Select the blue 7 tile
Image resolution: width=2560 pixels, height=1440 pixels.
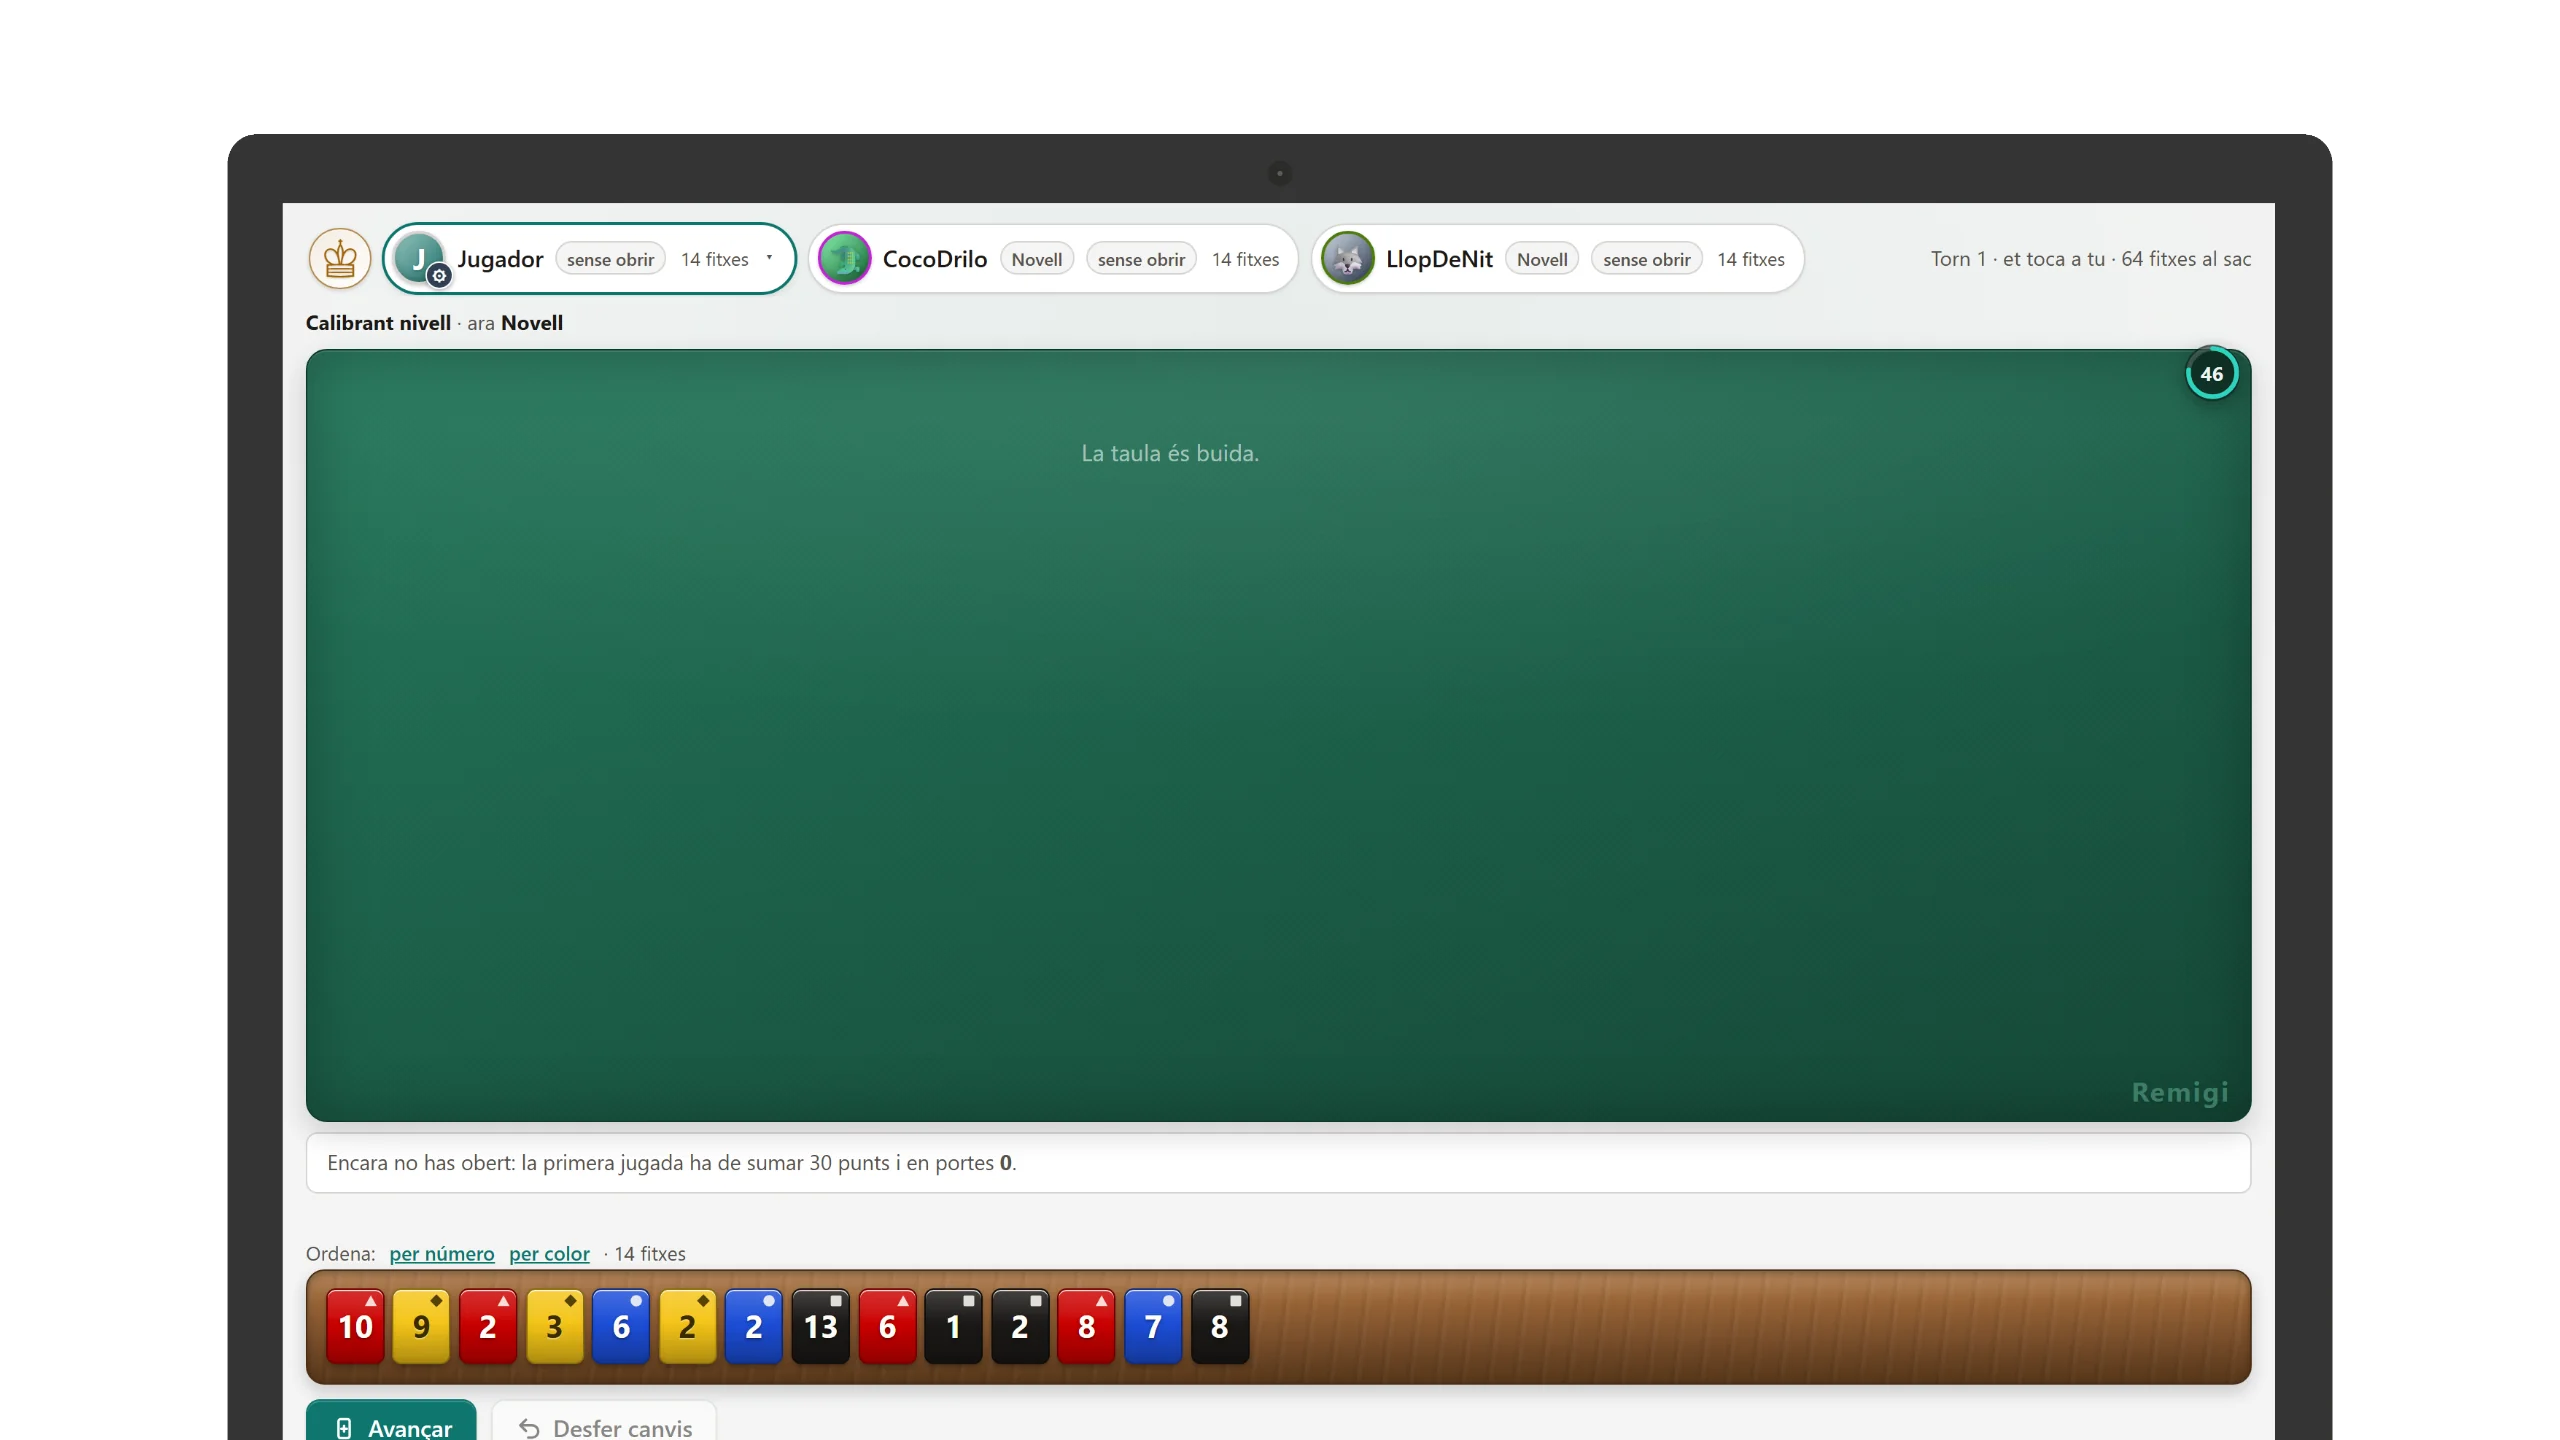pyautogui.click(x=1153, y=1326)
